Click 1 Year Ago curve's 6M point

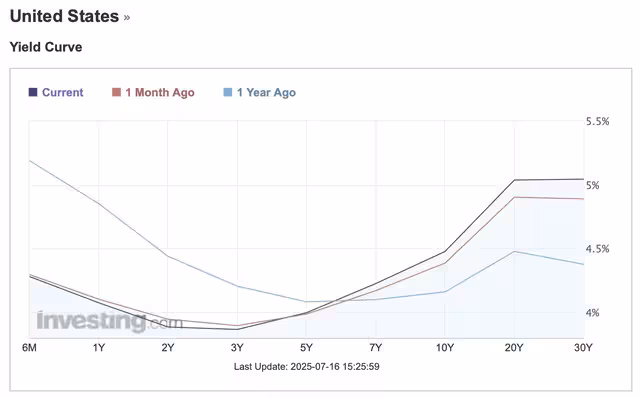point(30,161)
